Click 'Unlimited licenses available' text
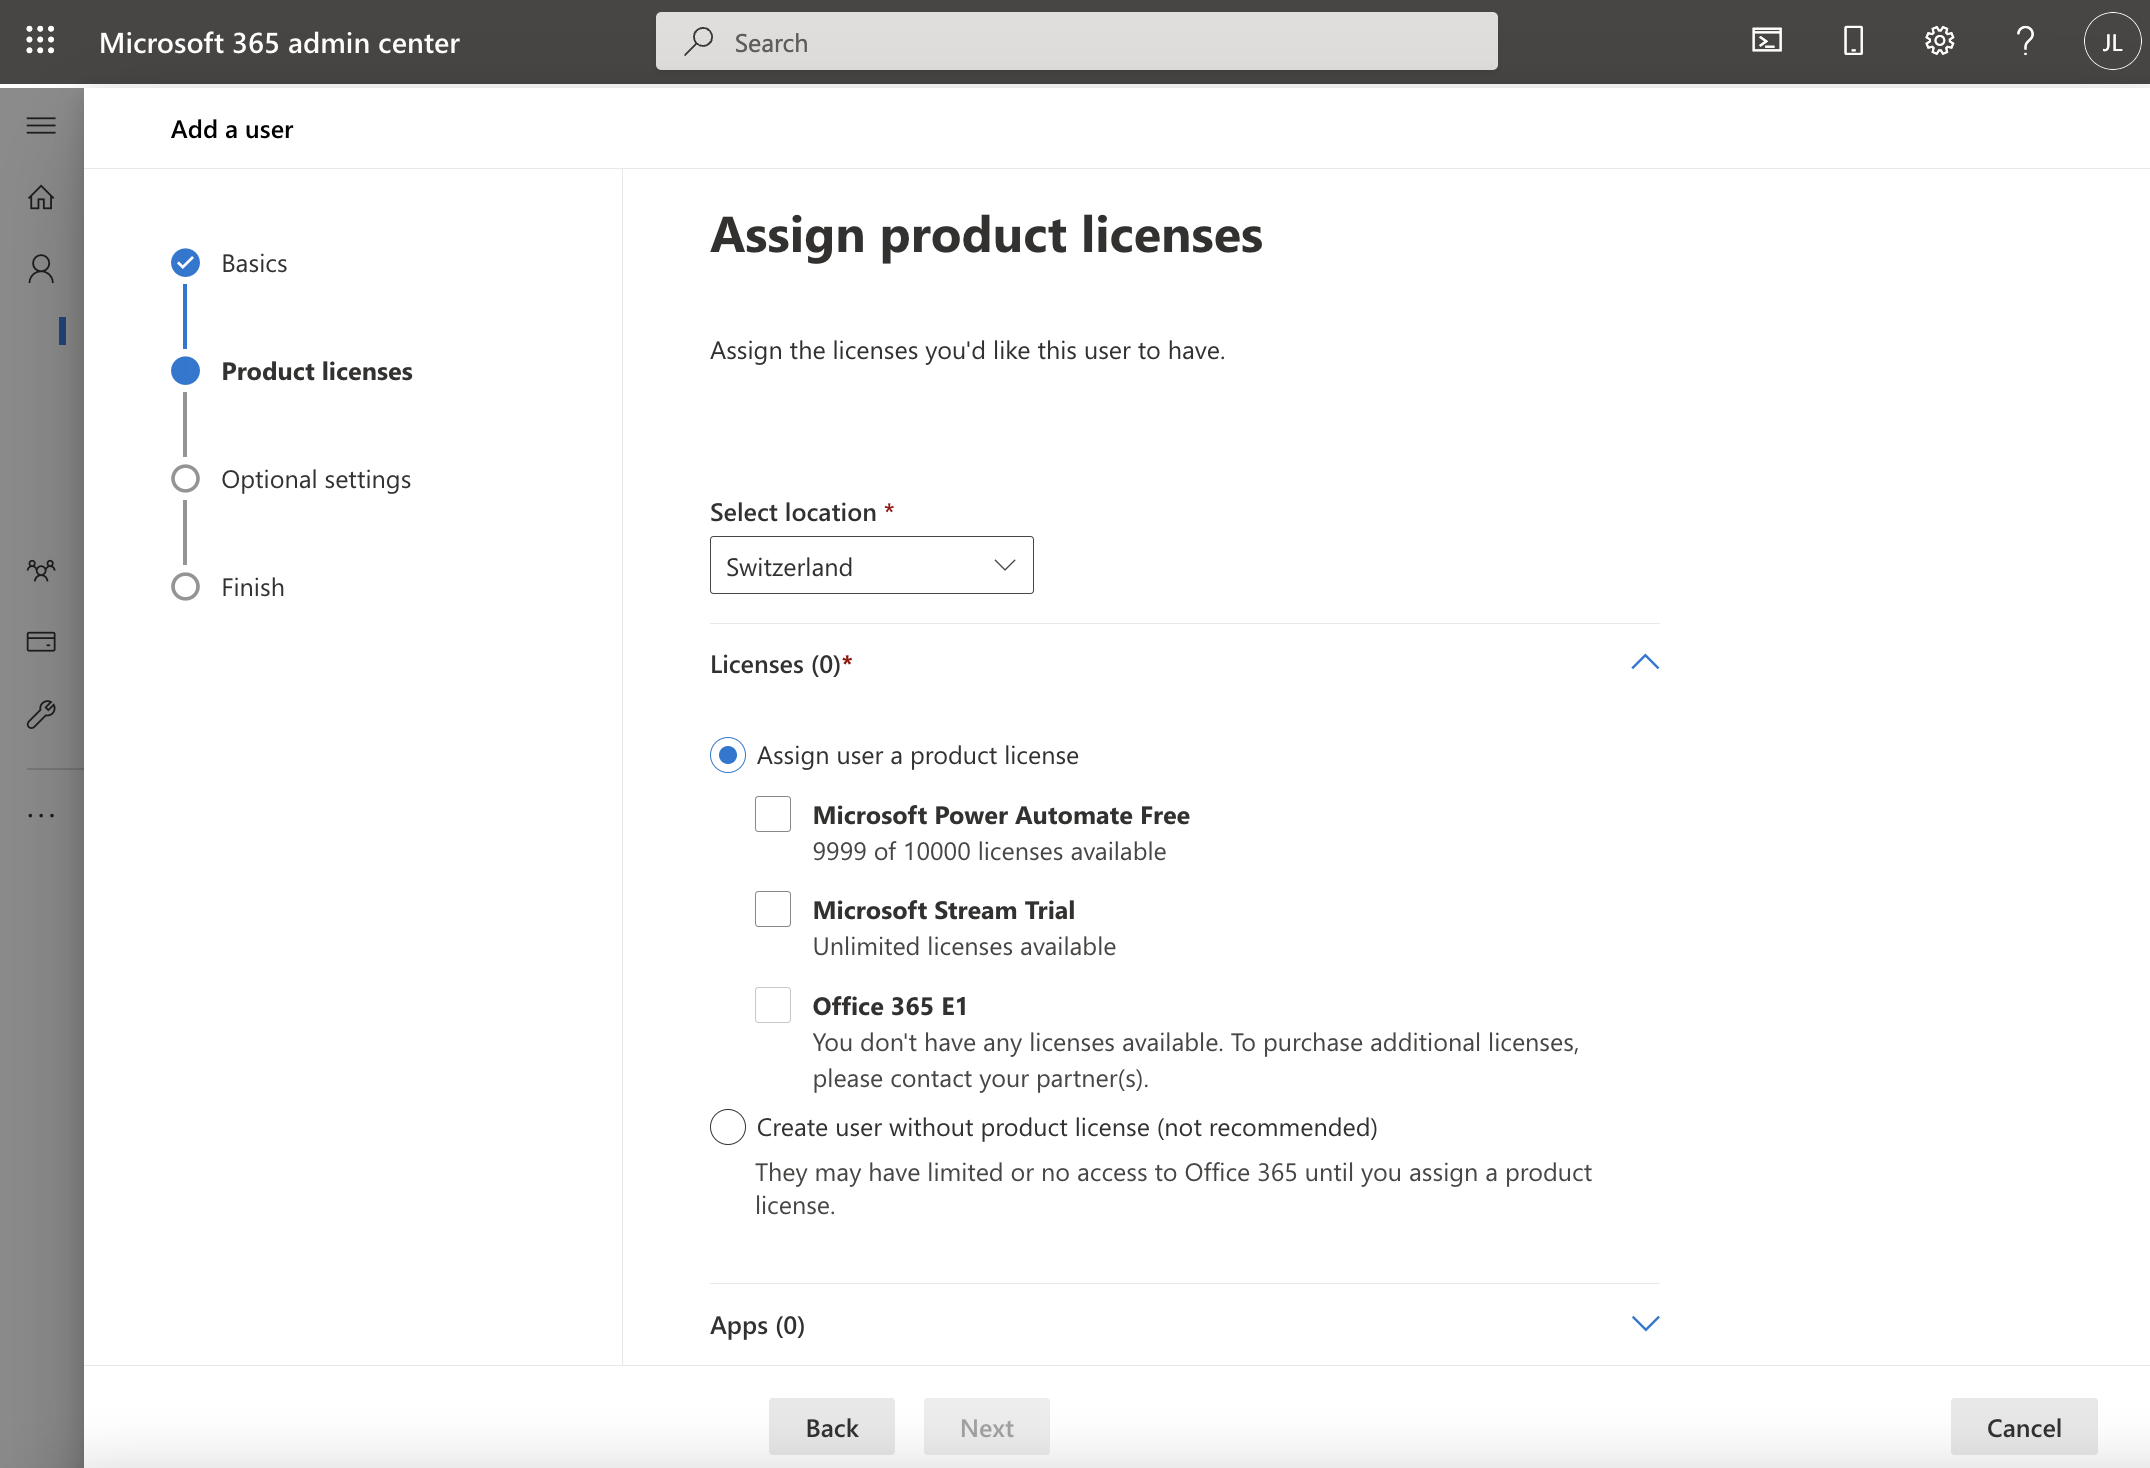The height and width of the screenshot is (1468, 2150). [x=964, y=946]
